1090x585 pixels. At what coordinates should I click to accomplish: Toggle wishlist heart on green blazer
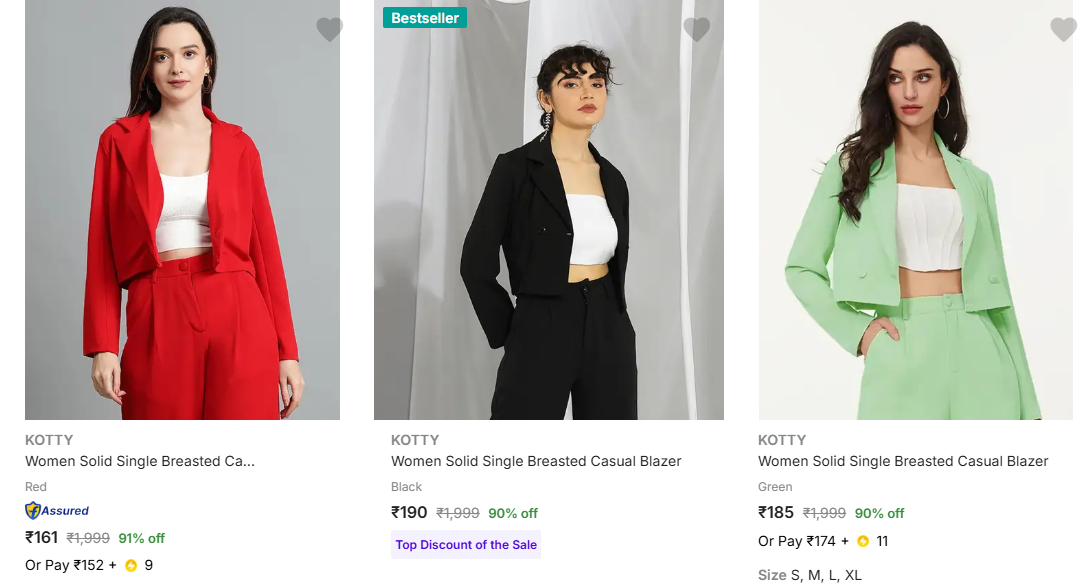(1063, 30)
